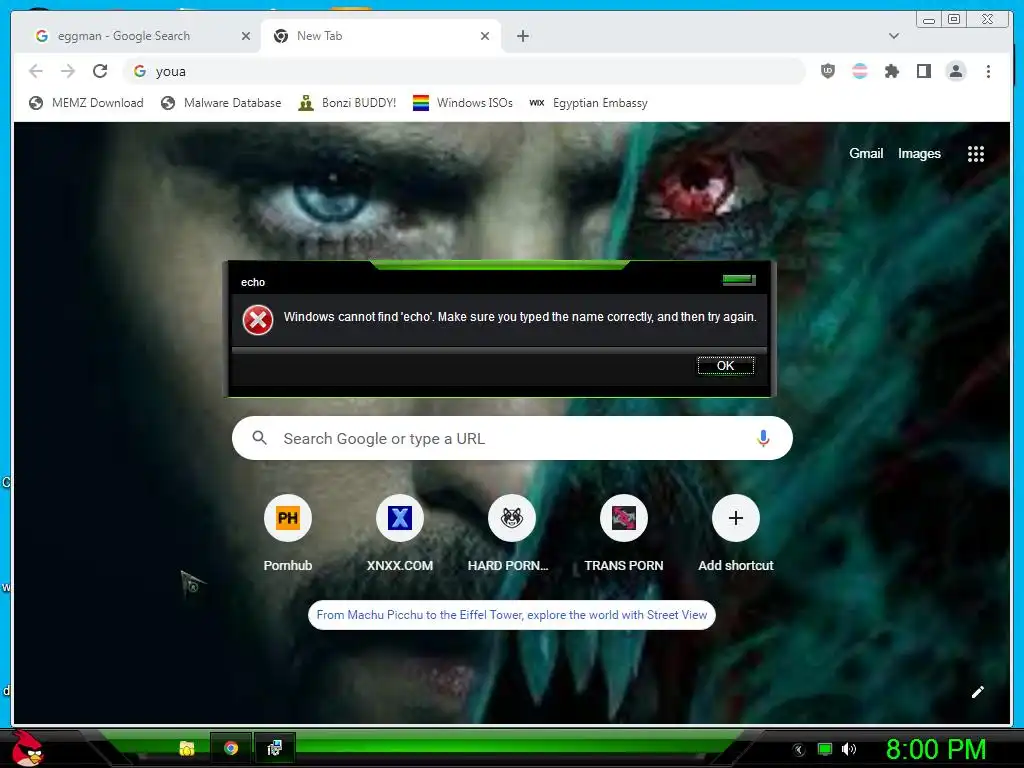Open the XNXX.COM shortcut tile

400,534
